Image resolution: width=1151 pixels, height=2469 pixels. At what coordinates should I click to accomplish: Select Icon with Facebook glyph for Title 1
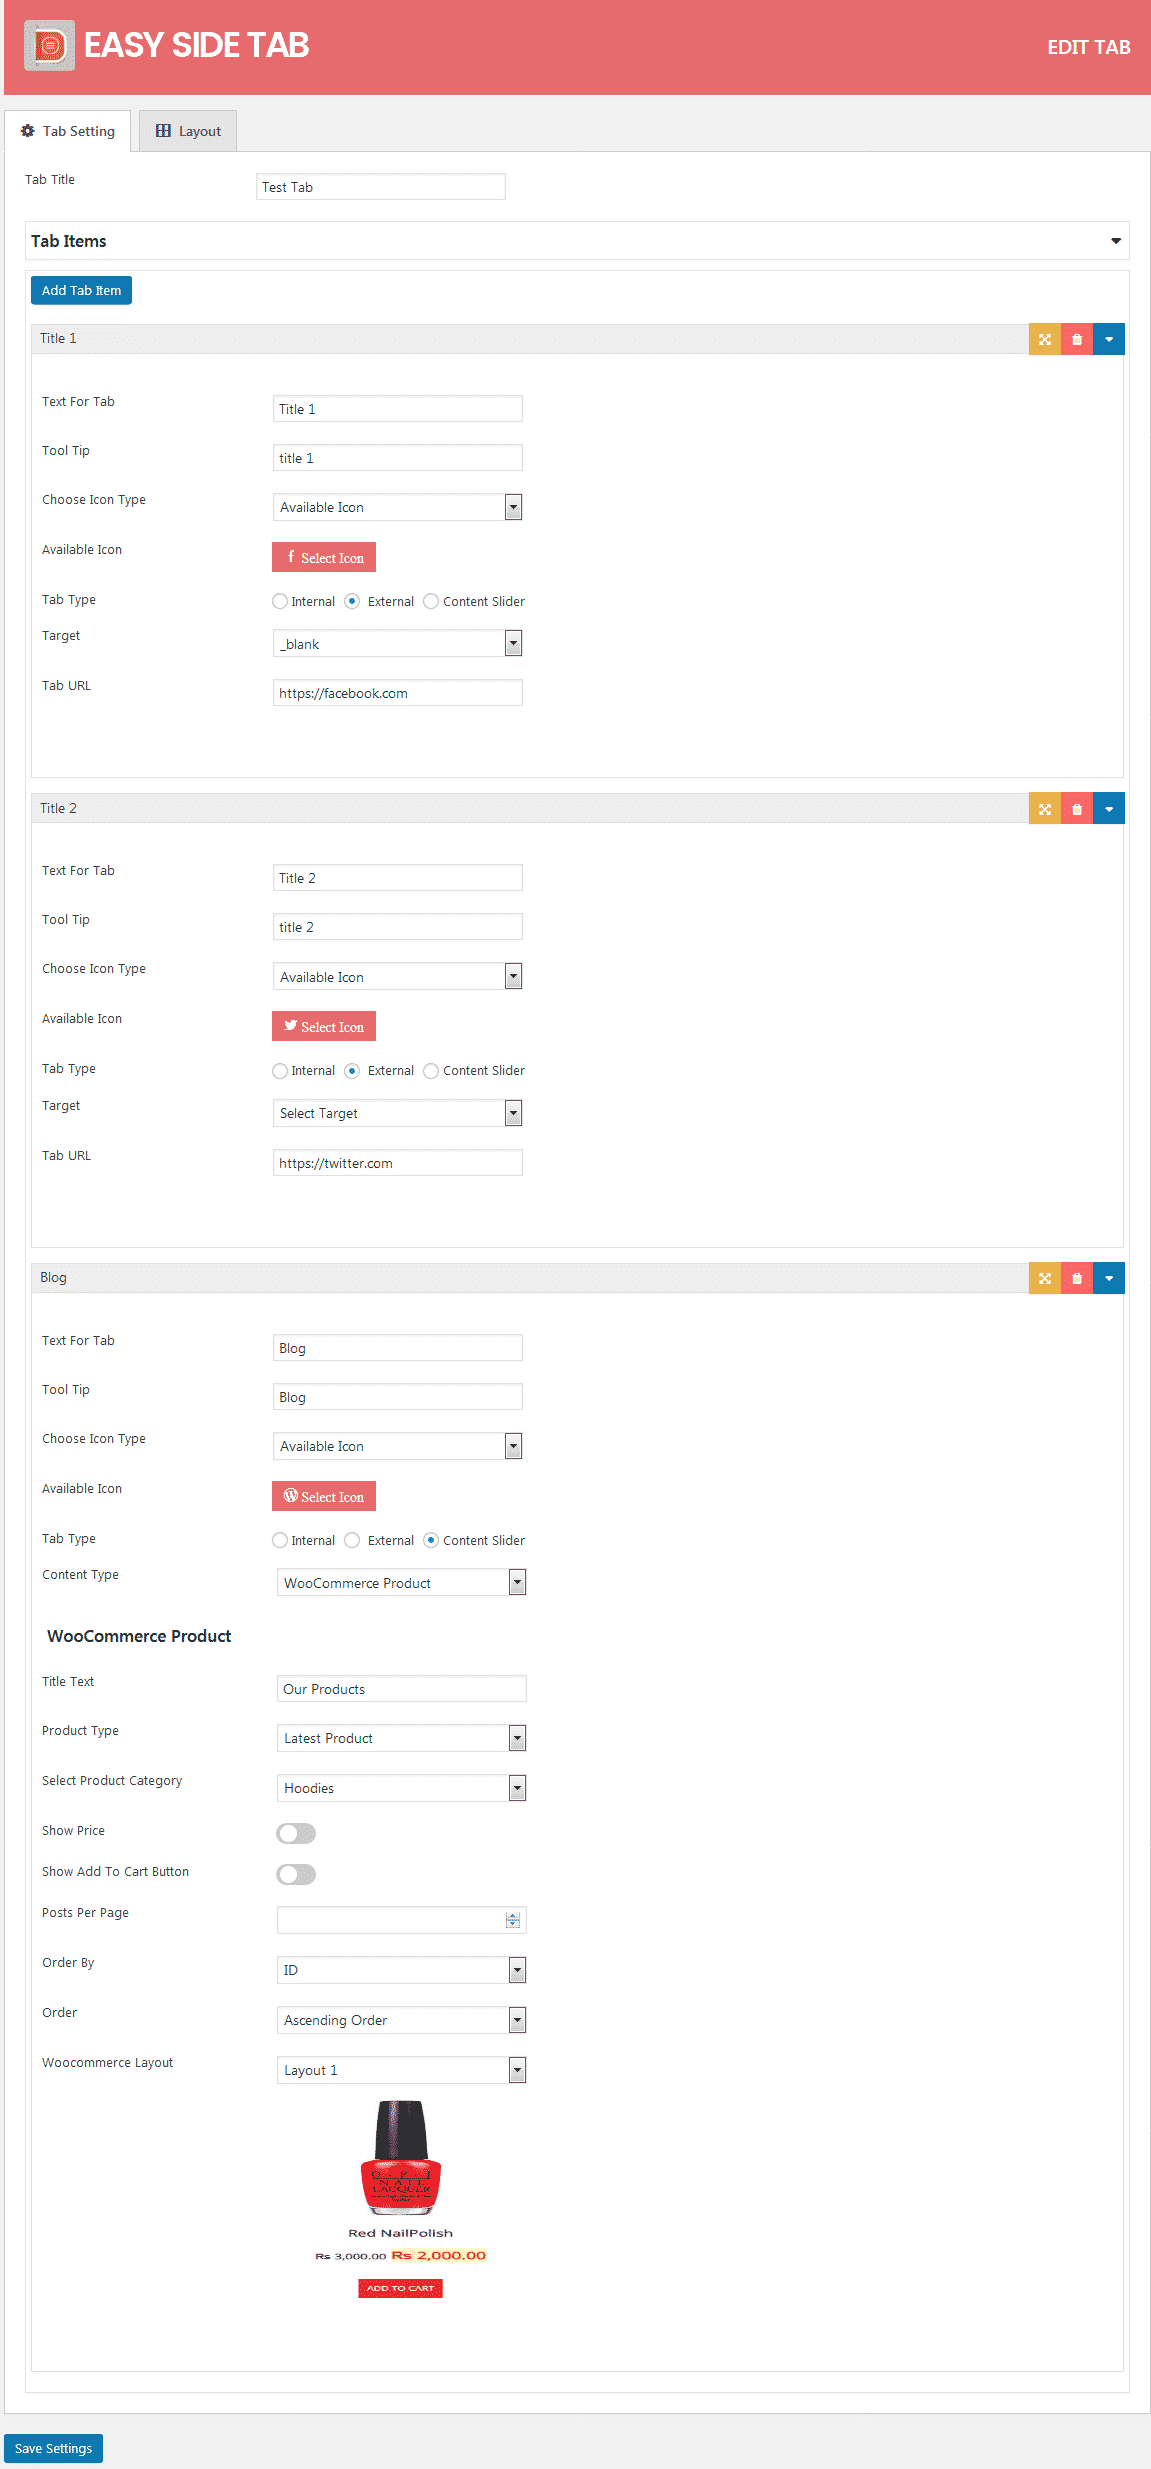point(324,557)
